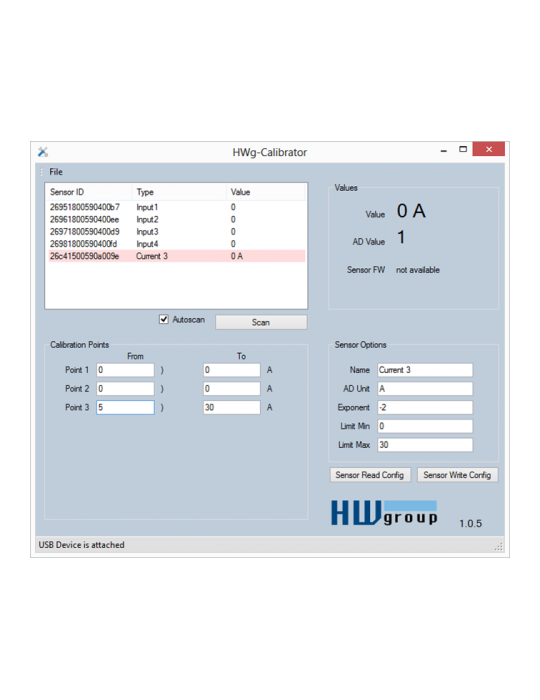Click the sensor Name field 'Current 3'
The width and height of the screenshot is (540, 700).
click(425, 370)
